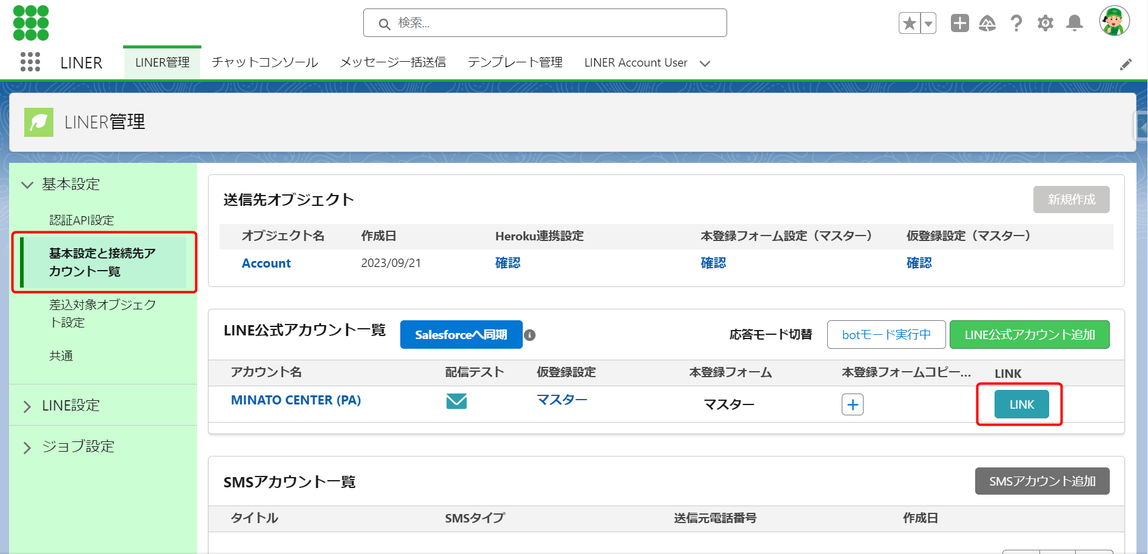Click the タイトル column header
Screen dimensions: 1148x554
click(x=254, y=518)
